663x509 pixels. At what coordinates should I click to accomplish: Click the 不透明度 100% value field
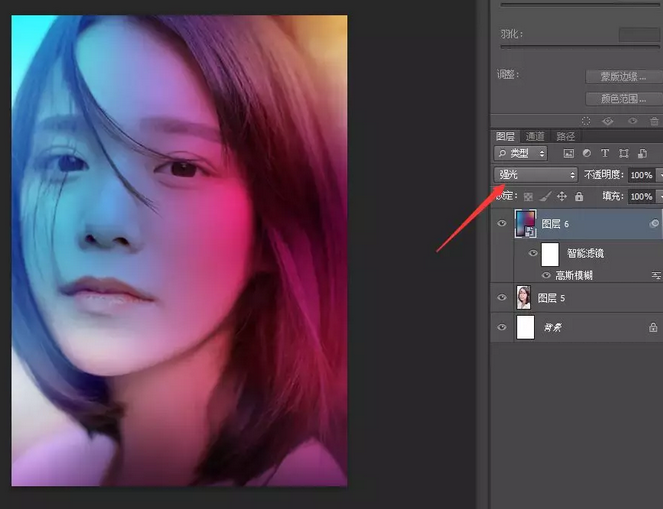641,175
